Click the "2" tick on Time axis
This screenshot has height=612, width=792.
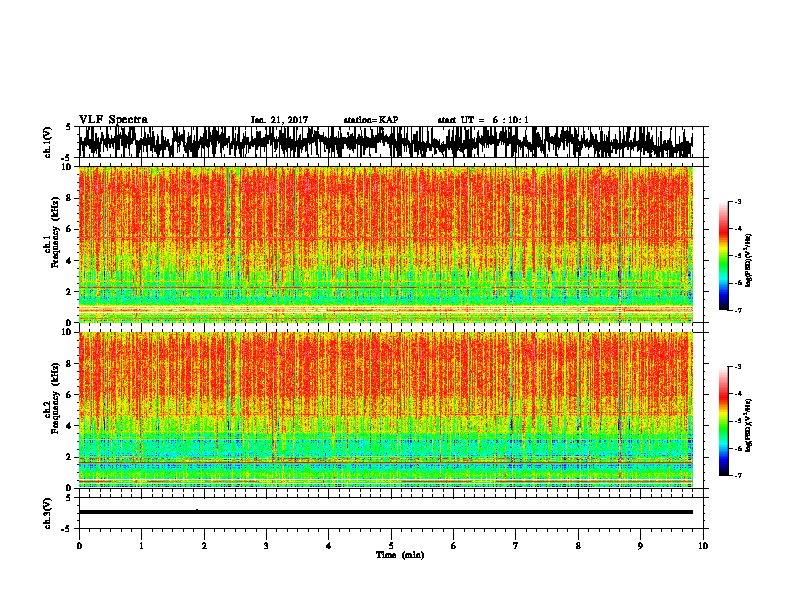click(204, 546)
